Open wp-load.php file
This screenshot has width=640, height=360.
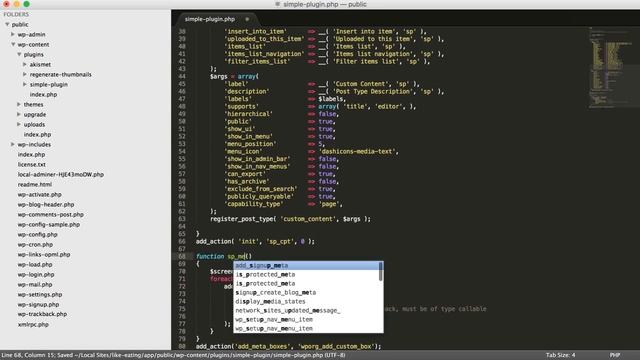pos(35,264)
